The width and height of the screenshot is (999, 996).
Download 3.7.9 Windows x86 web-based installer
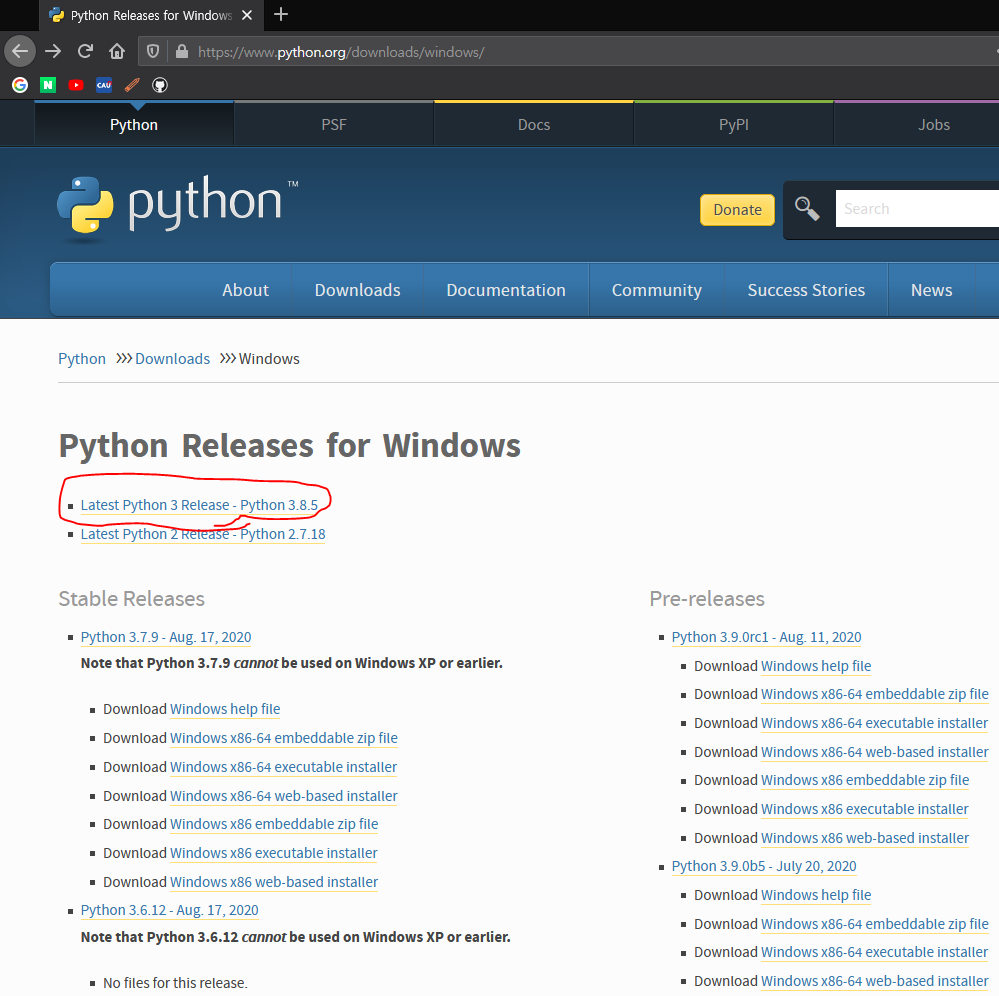coord(274,882)
